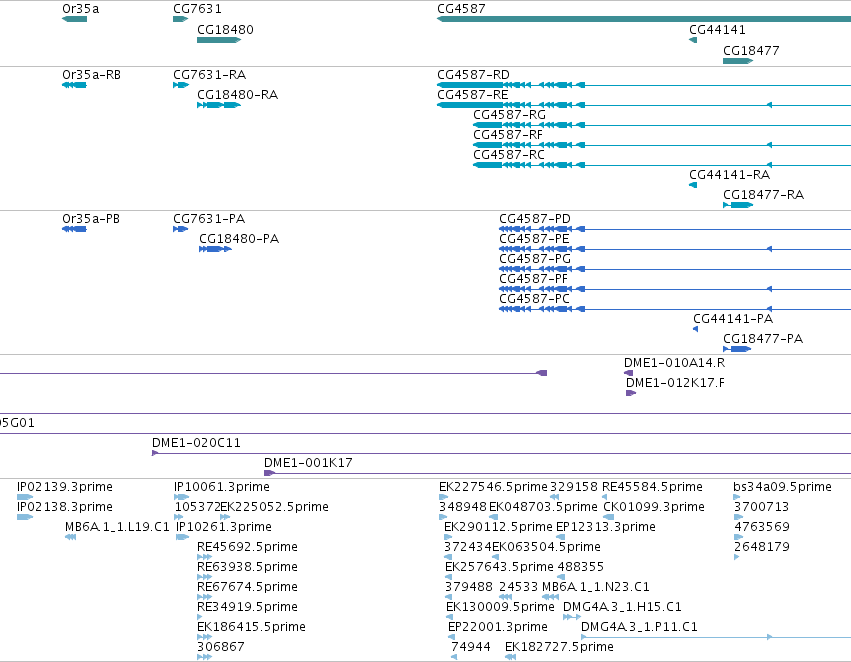Select EST RE67674.5prime
The image size is (851, 662).
[x=204, y=597]
